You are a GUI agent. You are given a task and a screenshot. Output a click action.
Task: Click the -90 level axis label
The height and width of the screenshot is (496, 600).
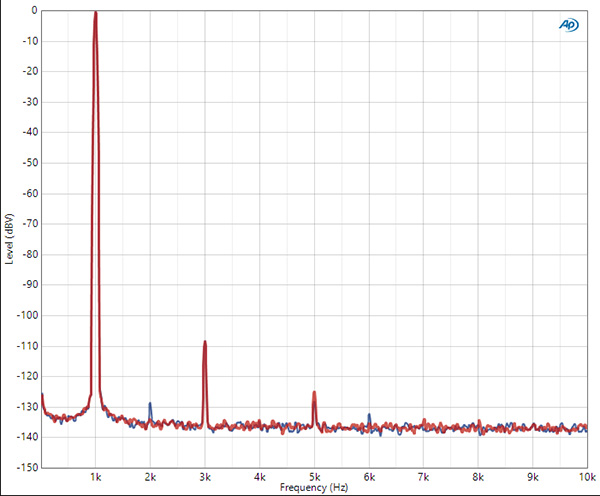30,284
